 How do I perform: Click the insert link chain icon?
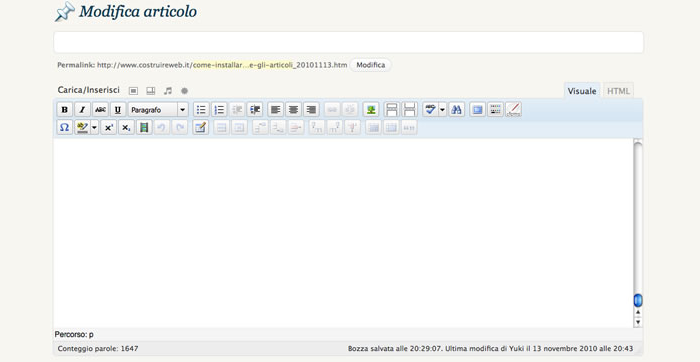(x=332, y=109)
